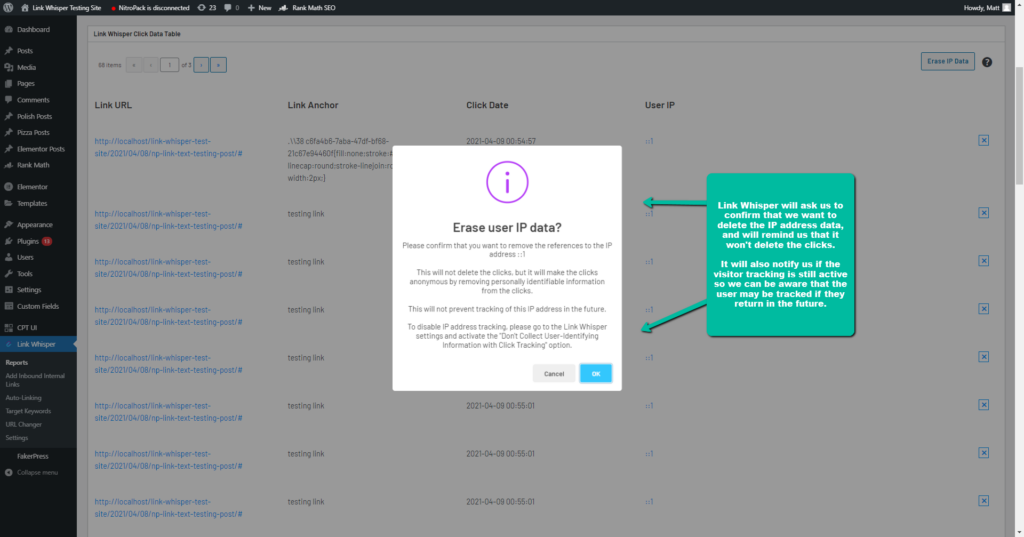Open Howdy, Matt user menu
Viewport: 1024px width, 537px height.
987,8
